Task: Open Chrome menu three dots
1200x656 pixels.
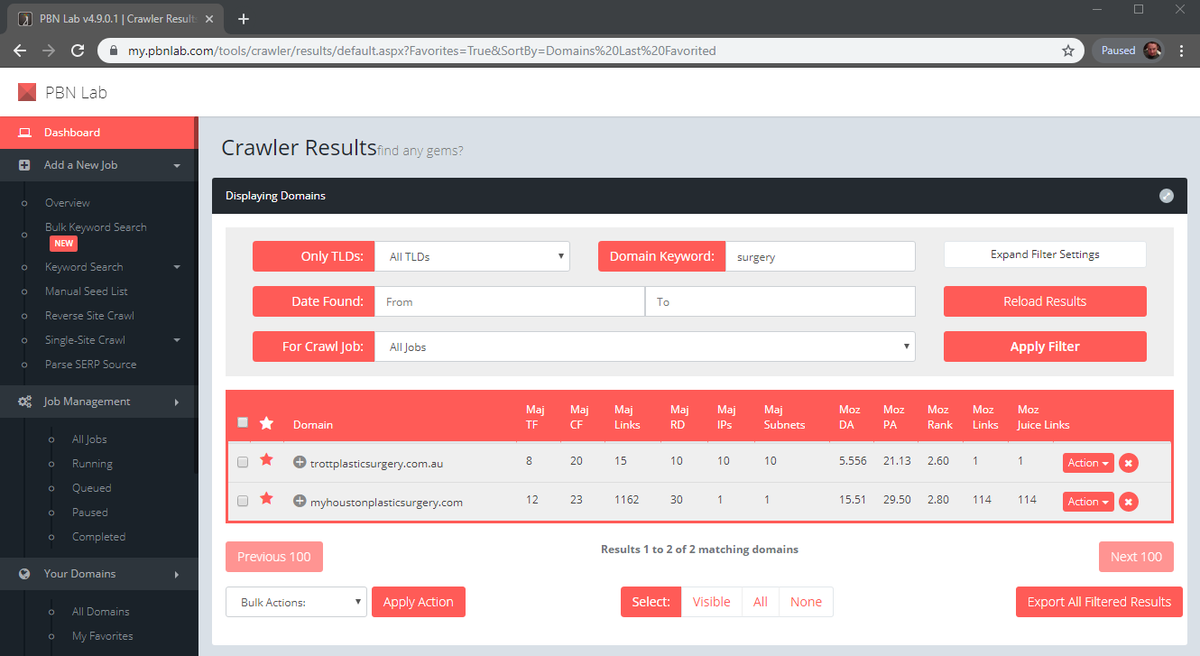Action: 1181,50
